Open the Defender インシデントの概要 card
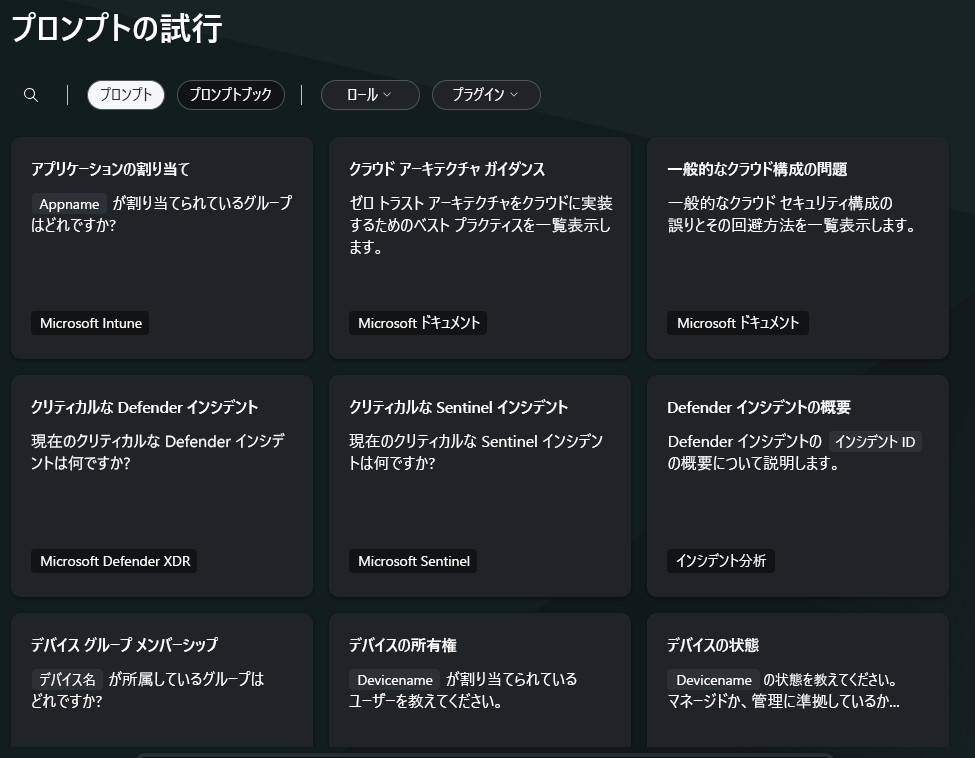 point(798,486)
